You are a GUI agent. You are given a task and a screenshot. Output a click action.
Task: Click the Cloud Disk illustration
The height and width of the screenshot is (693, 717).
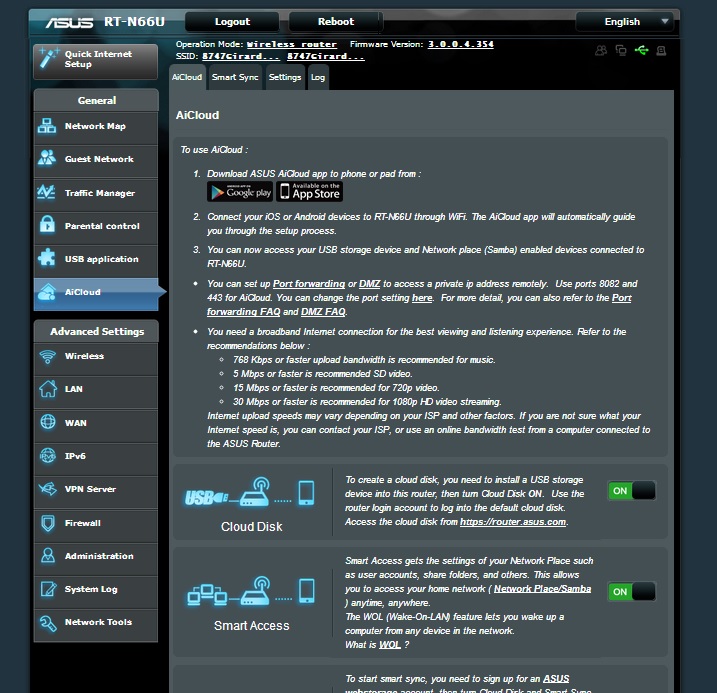[250, 493]
